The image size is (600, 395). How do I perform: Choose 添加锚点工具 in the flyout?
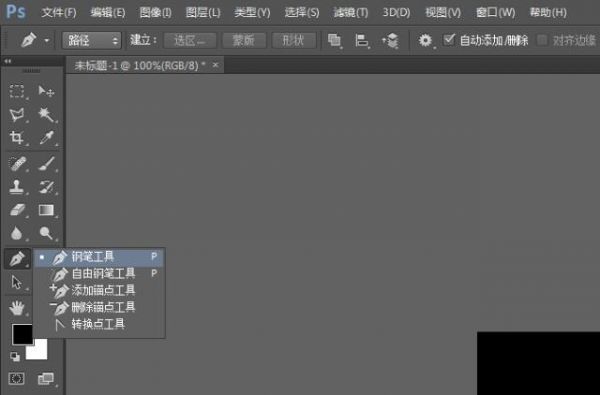pyautogui.click(x=99, y=291)
